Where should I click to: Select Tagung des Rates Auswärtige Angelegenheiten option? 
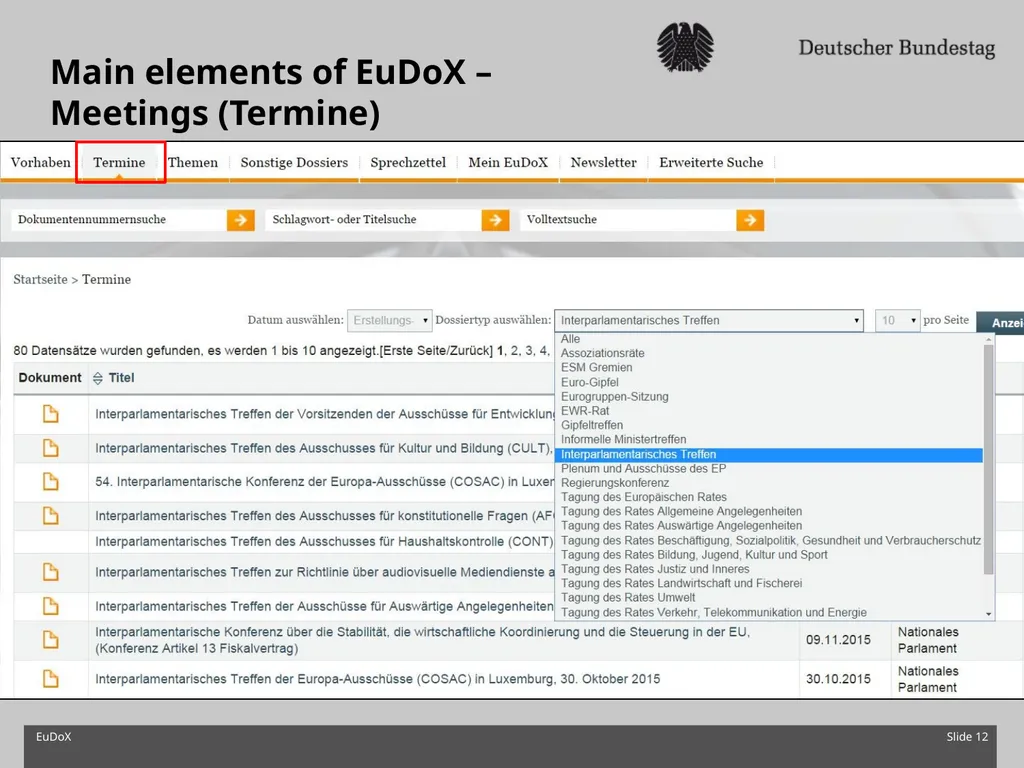[769, 526]
